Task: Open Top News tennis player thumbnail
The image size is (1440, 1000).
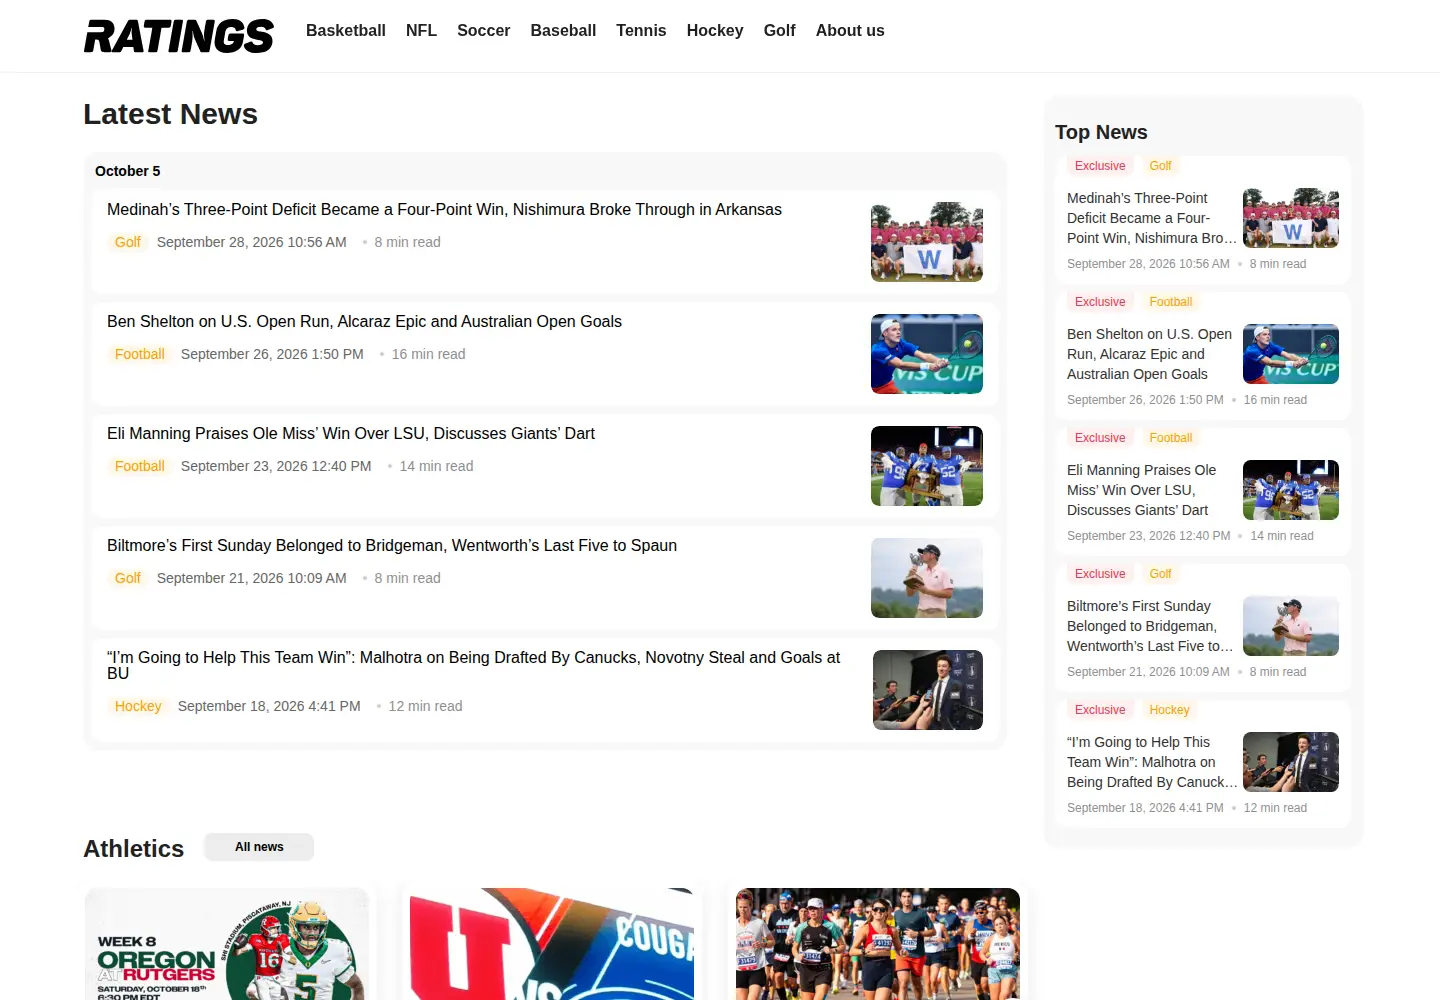Action: pos(1291,354)
